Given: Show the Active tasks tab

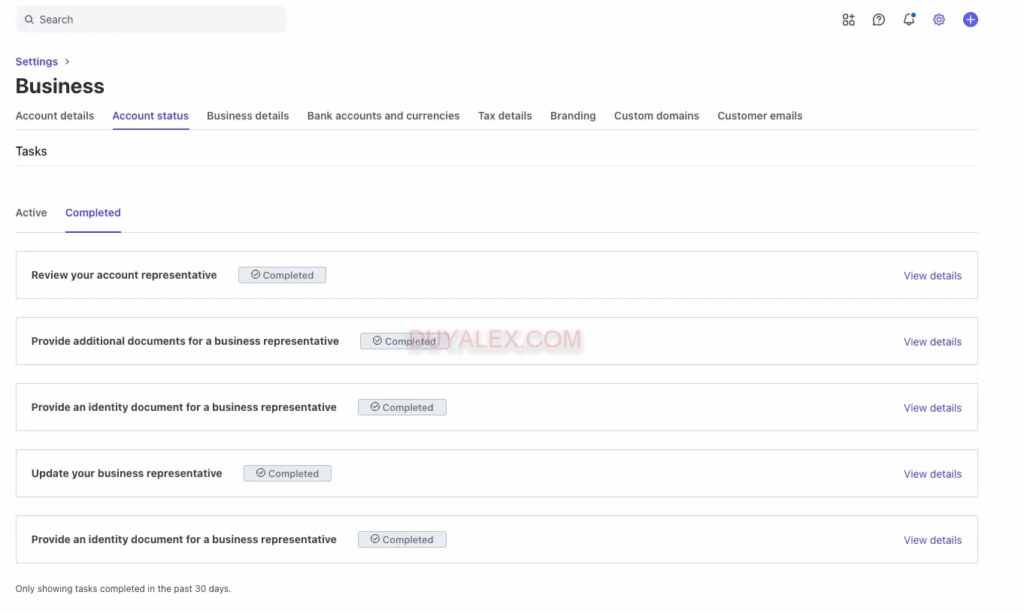Looking at the screenshot, I should (31, 213).
